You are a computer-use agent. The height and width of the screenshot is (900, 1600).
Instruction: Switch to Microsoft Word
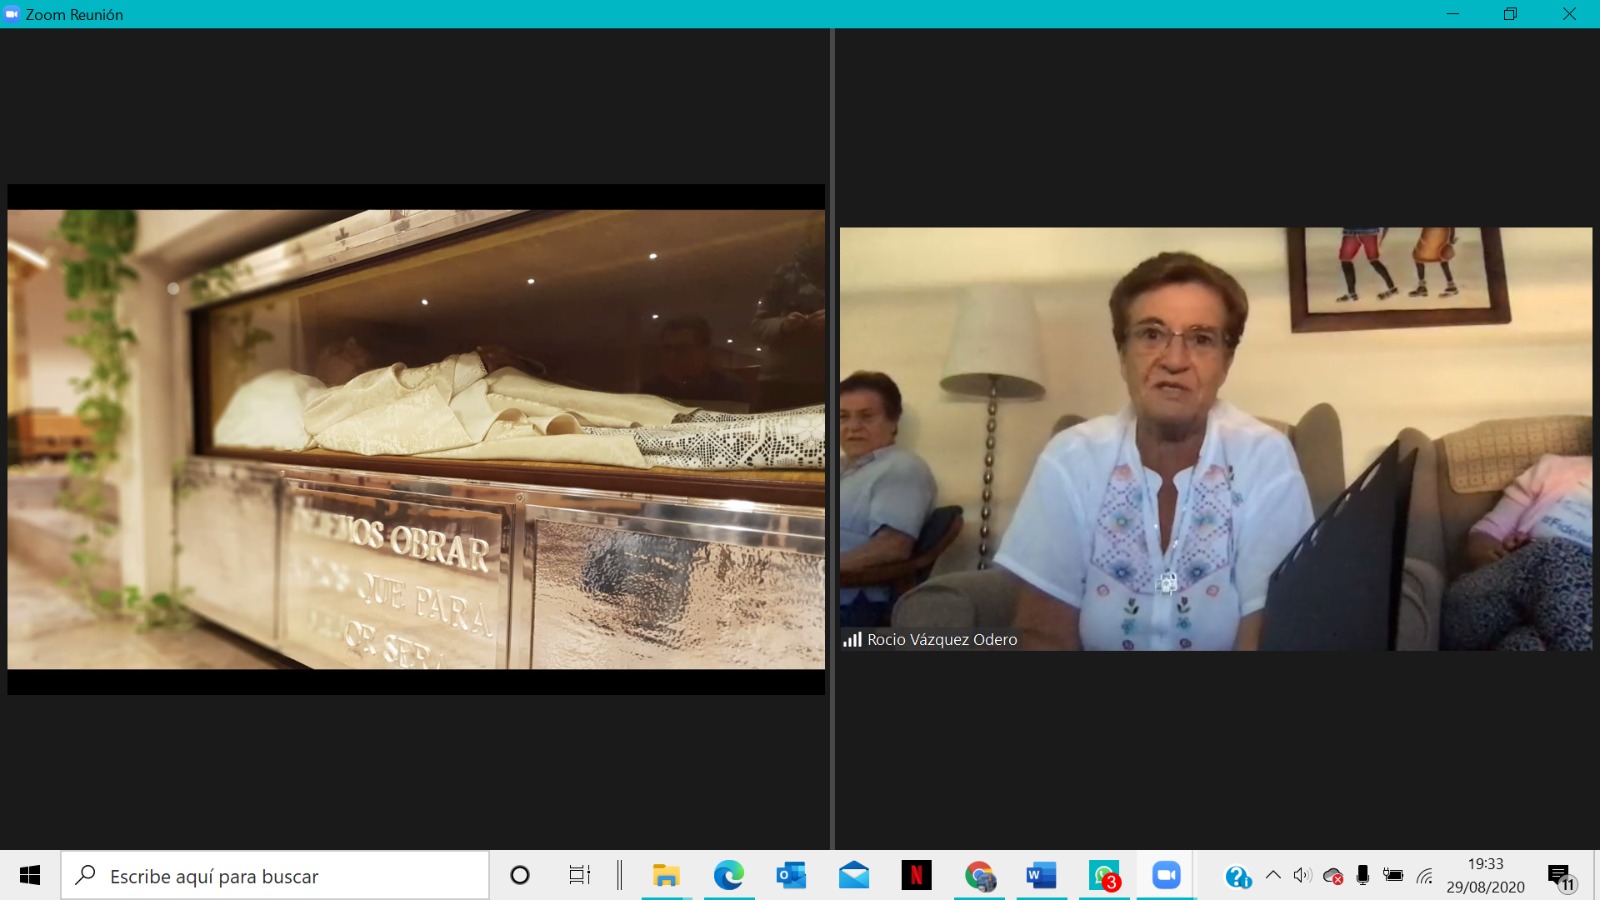click(1041, 876)
